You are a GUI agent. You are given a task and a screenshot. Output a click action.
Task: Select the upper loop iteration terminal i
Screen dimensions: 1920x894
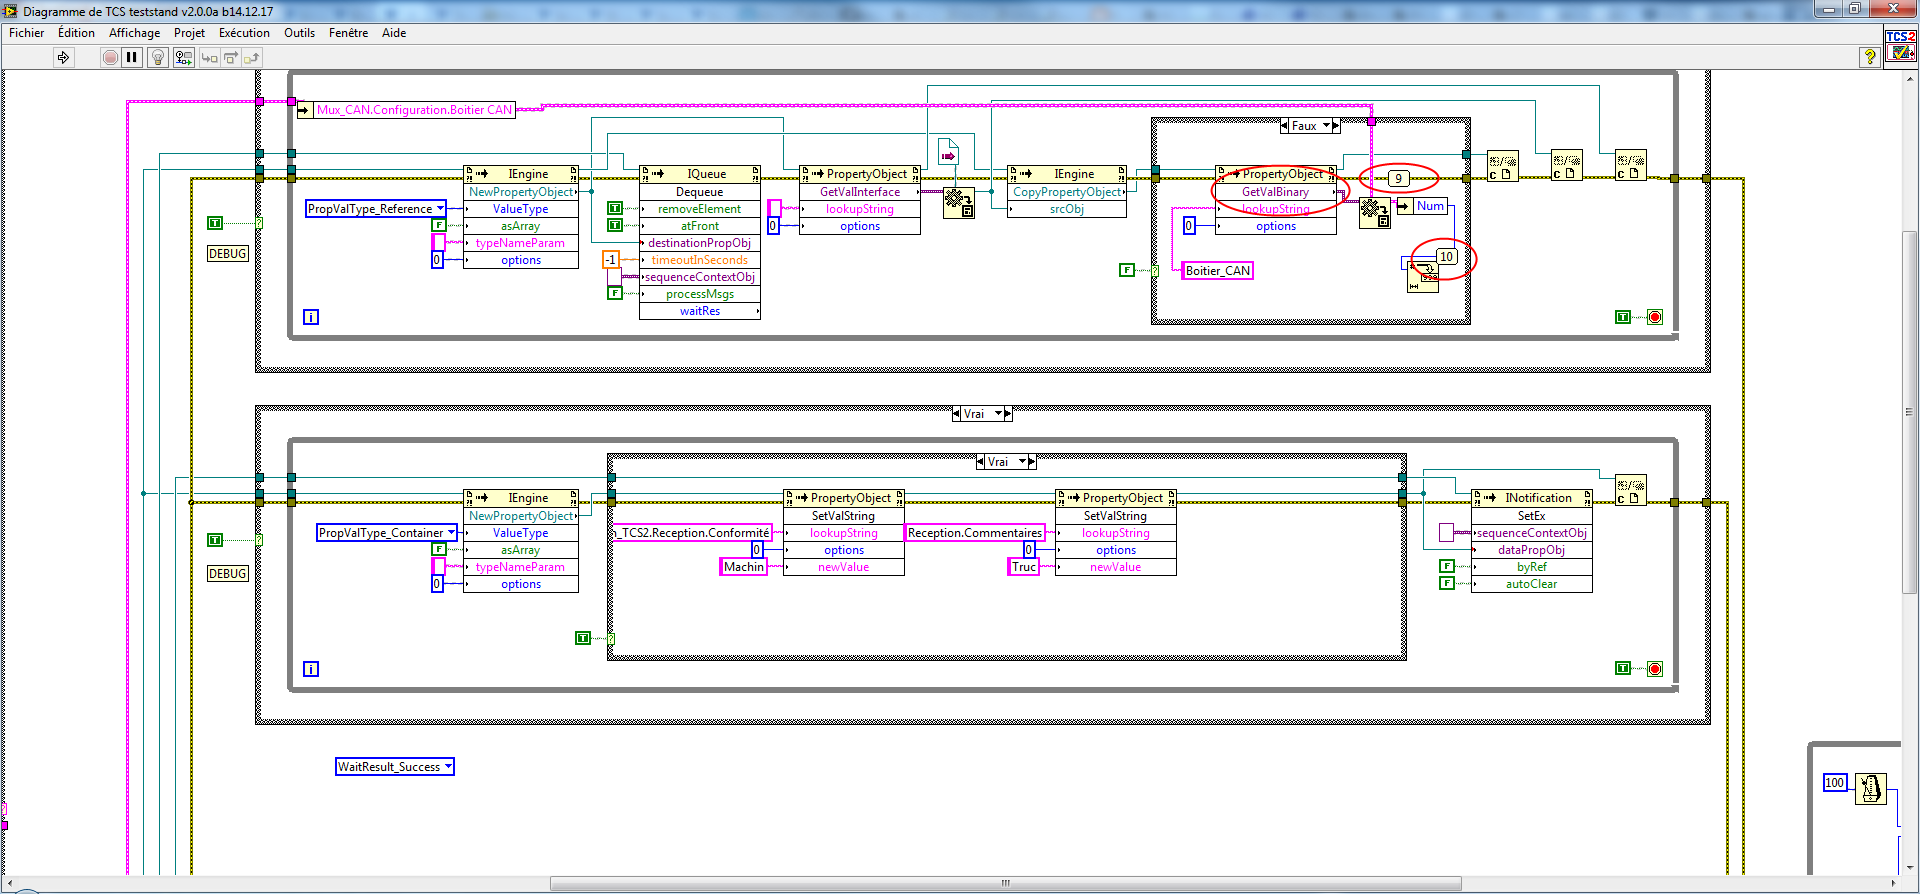[x=311, y=317]
